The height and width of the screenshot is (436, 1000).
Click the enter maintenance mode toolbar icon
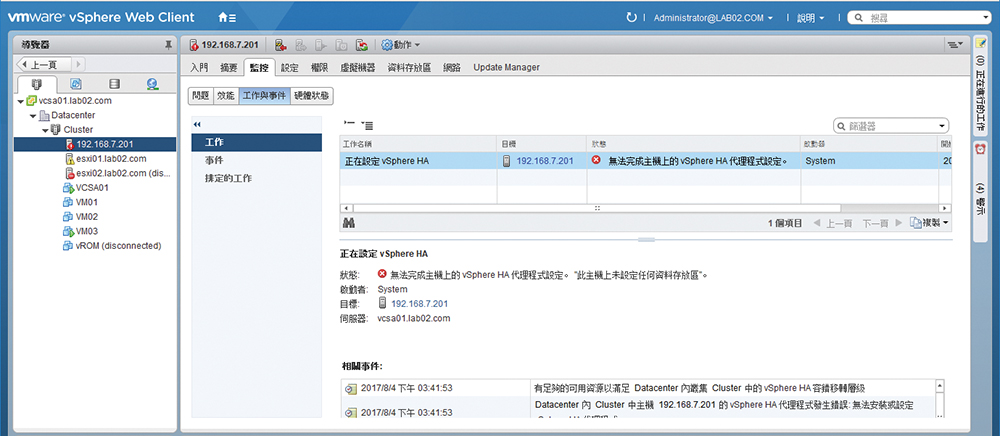[x=280, y=45]
